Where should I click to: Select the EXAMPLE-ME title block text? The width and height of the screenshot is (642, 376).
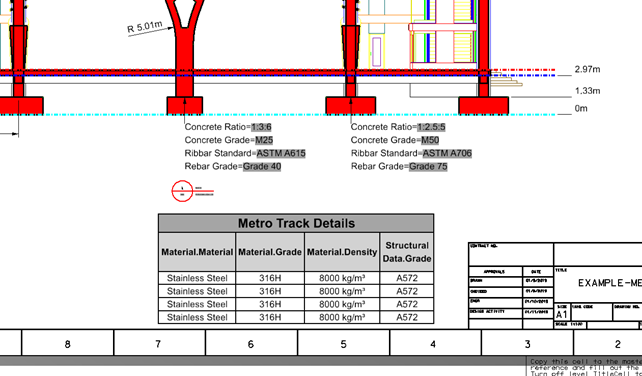coord(610,283)
